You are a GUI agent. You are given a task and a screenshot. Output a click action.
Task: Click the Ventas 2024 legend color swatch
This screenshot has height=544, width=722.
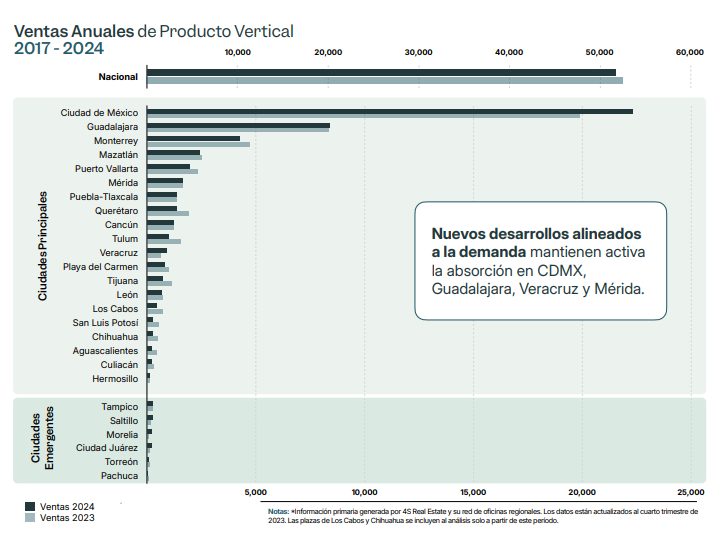[x=30, y=507]
